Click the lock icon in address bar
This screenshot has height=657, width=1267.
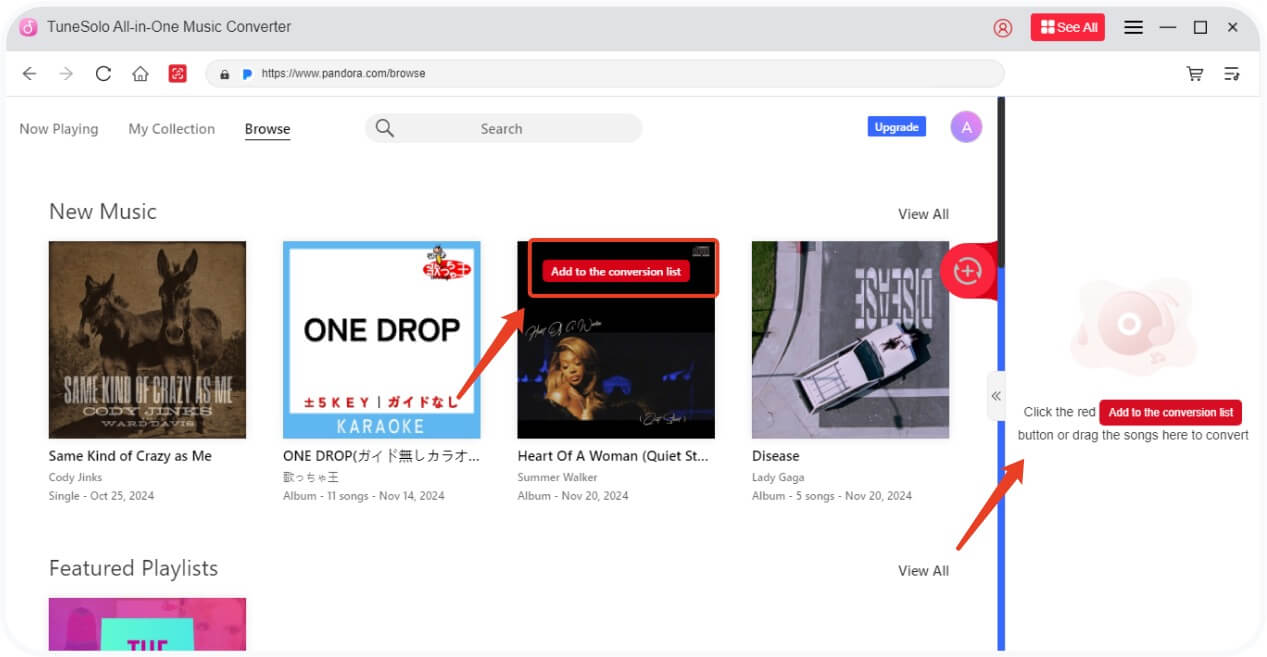(224, 74)
